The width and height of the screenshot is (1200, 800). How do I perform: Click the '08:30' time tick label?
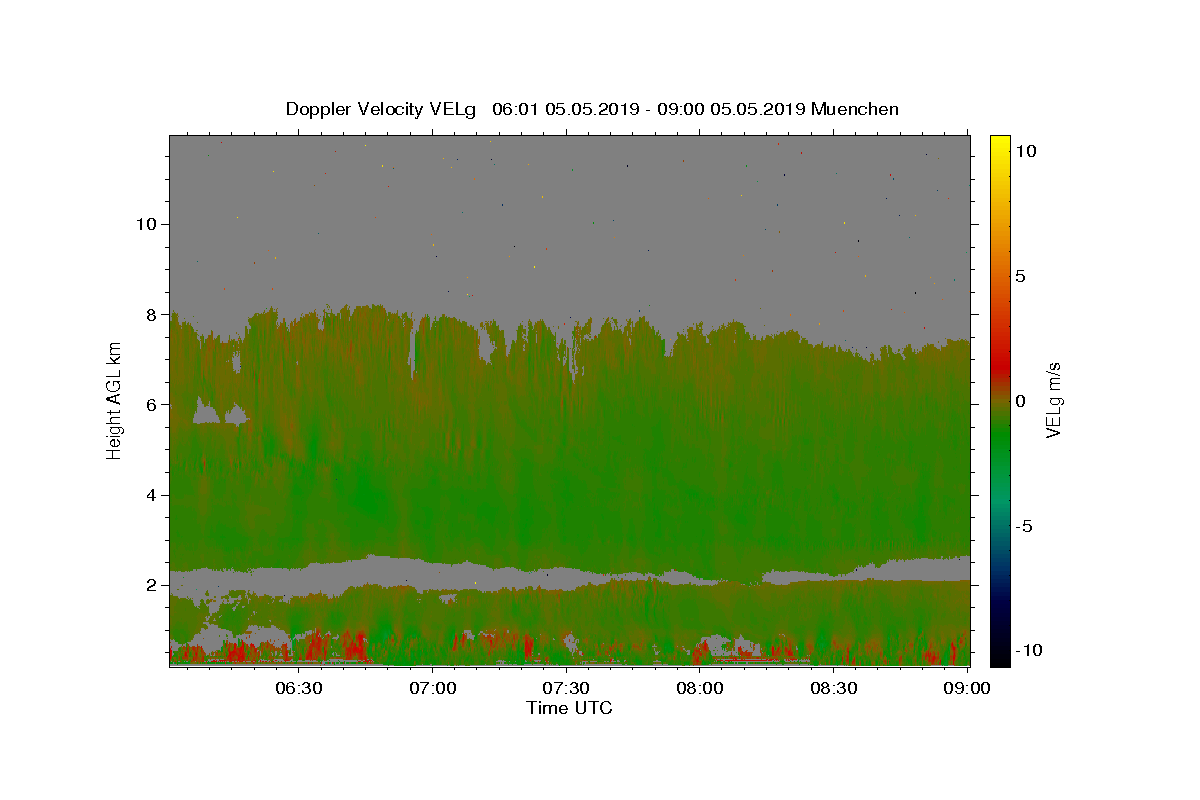click(x=834, y=688)
